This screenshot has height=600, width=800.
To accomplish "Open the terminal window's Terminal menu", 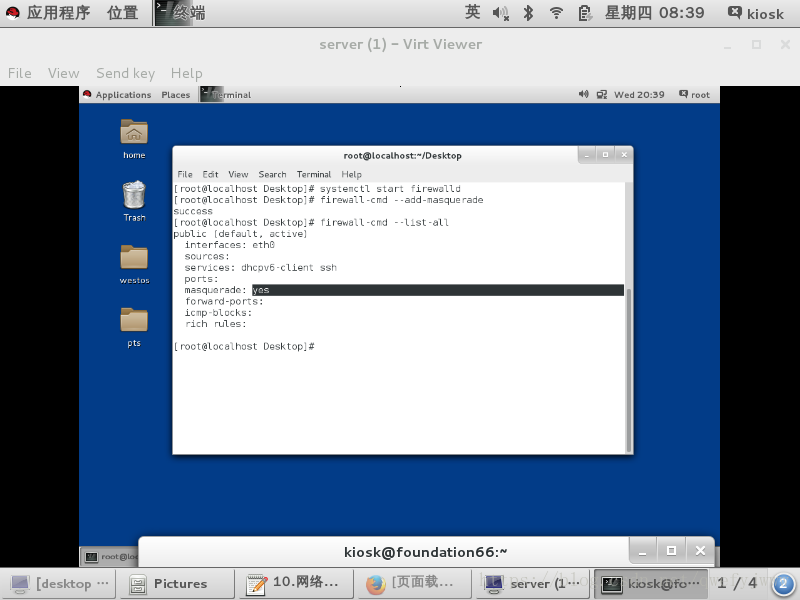I will click(x=314, y=174).
